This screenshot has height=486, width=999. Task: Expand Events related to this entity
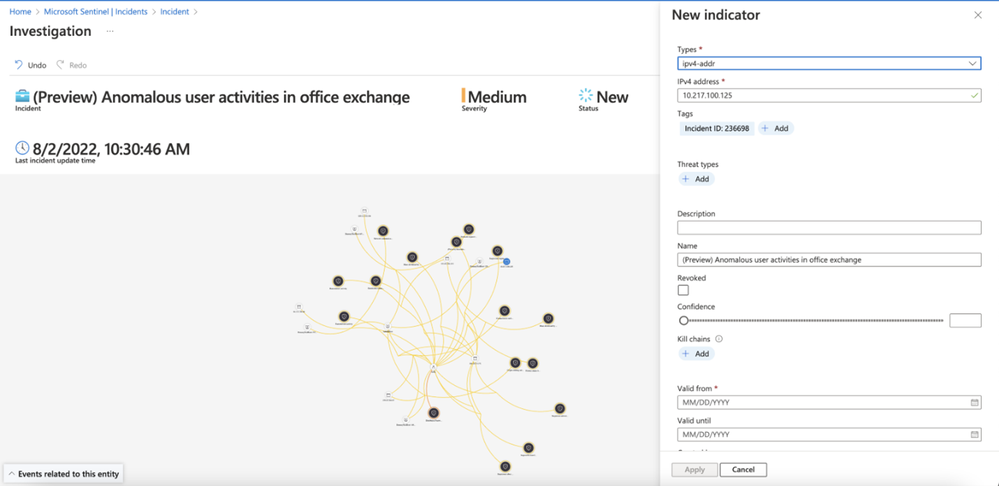(63, 474)
